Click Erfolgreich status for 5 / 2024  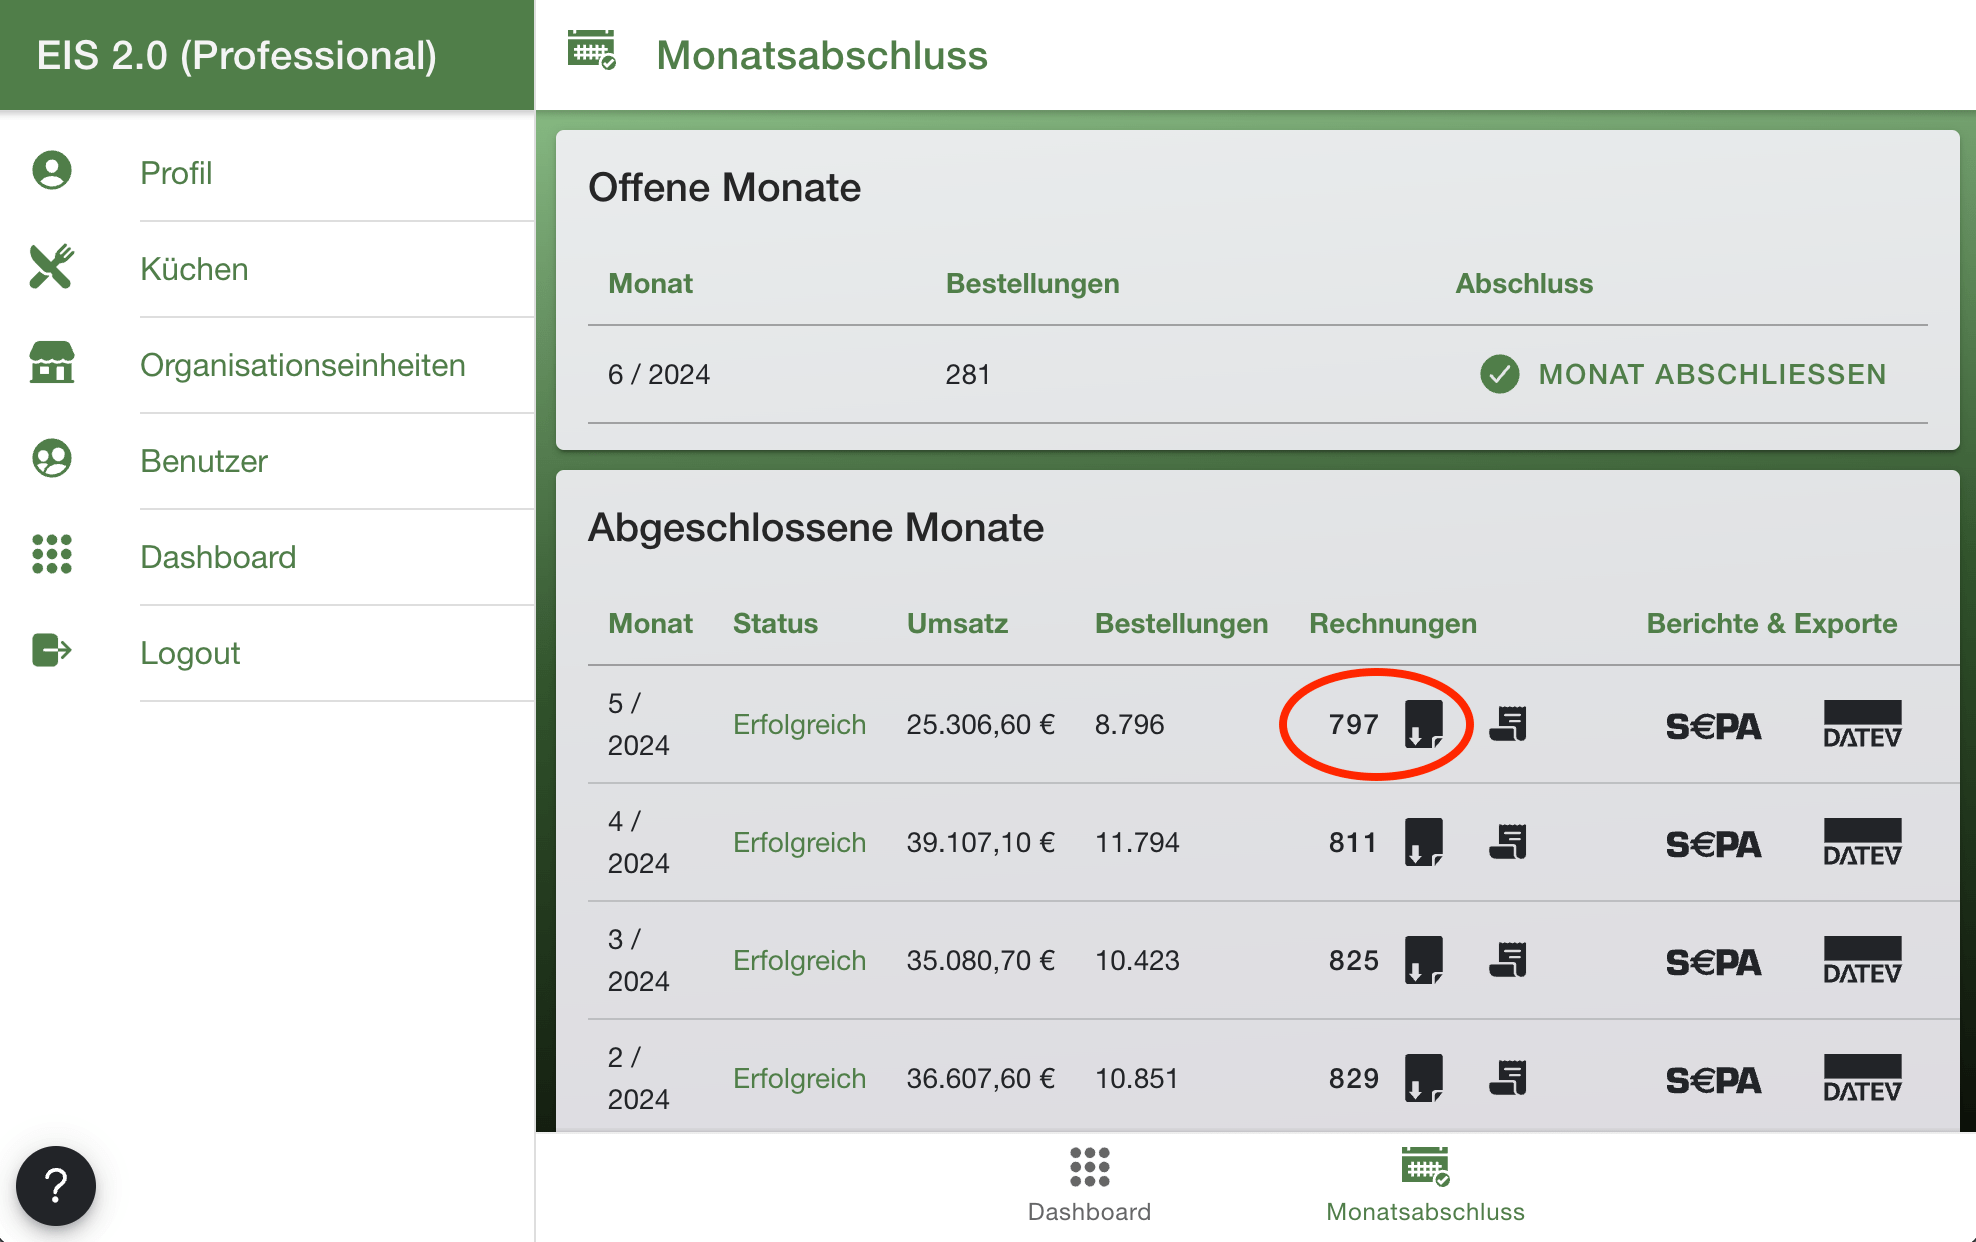pyautogui.click(x=799, y=724)
